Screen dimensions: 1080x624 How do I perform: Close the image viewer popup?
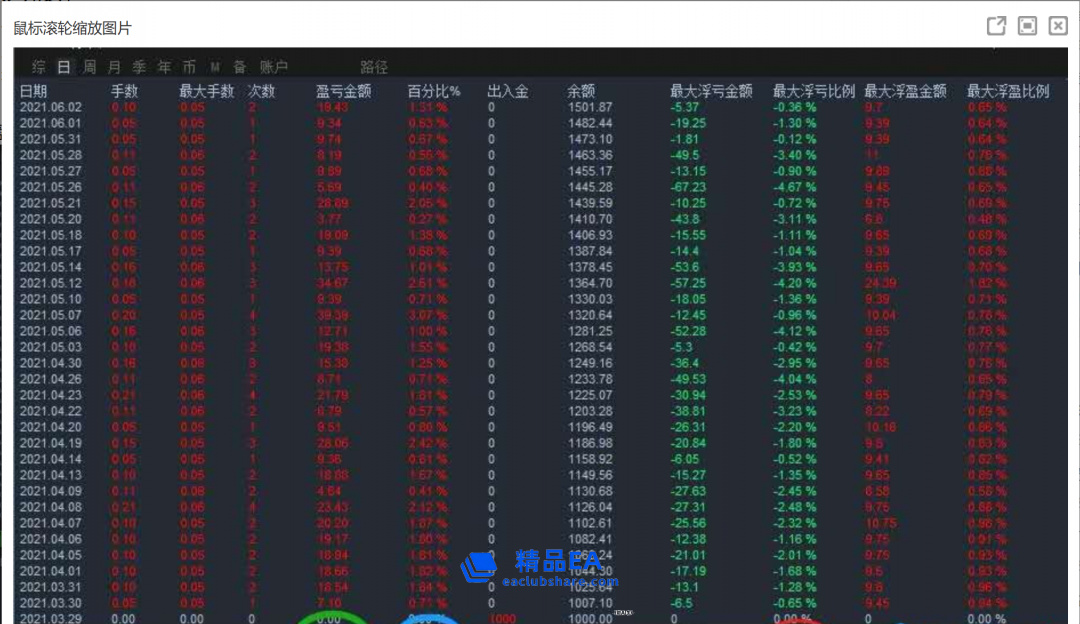[x=1057, y=26]
